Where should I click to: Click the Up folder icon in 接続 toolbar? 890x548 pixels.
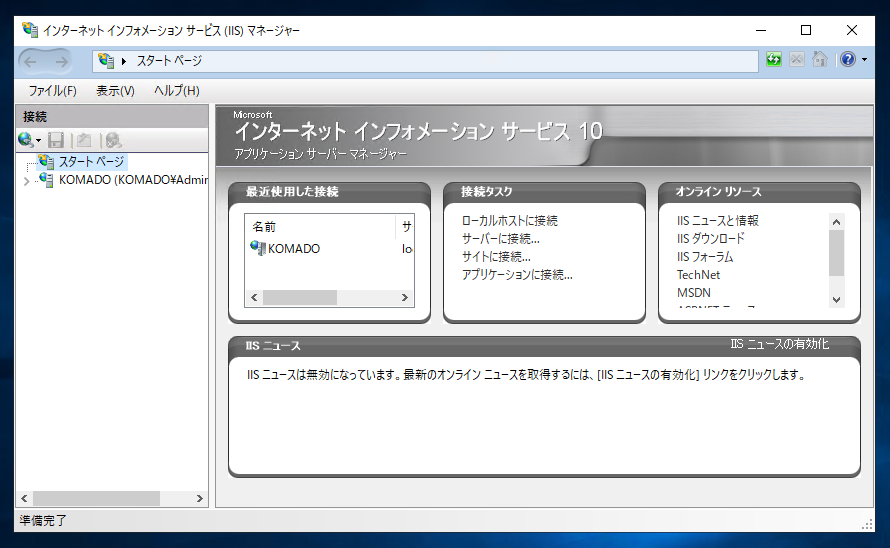85,140
